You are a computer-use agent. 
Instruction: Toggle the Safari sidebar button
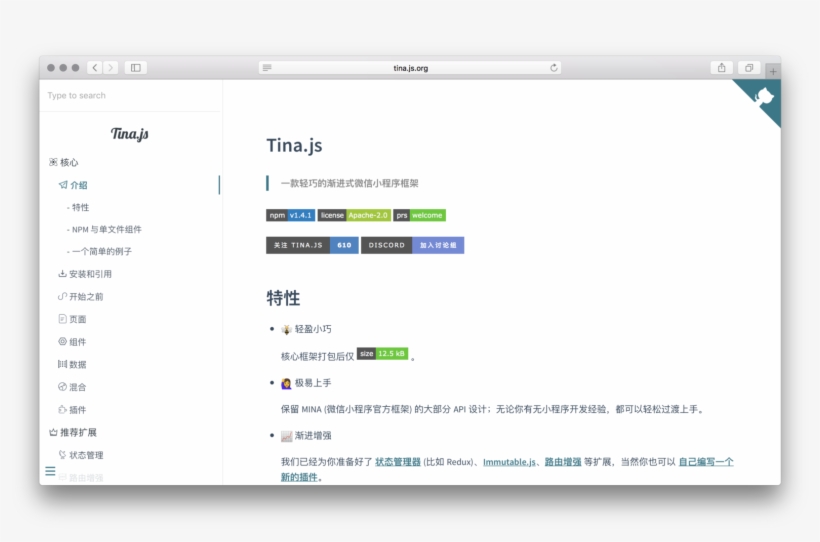tap(135, 67)
